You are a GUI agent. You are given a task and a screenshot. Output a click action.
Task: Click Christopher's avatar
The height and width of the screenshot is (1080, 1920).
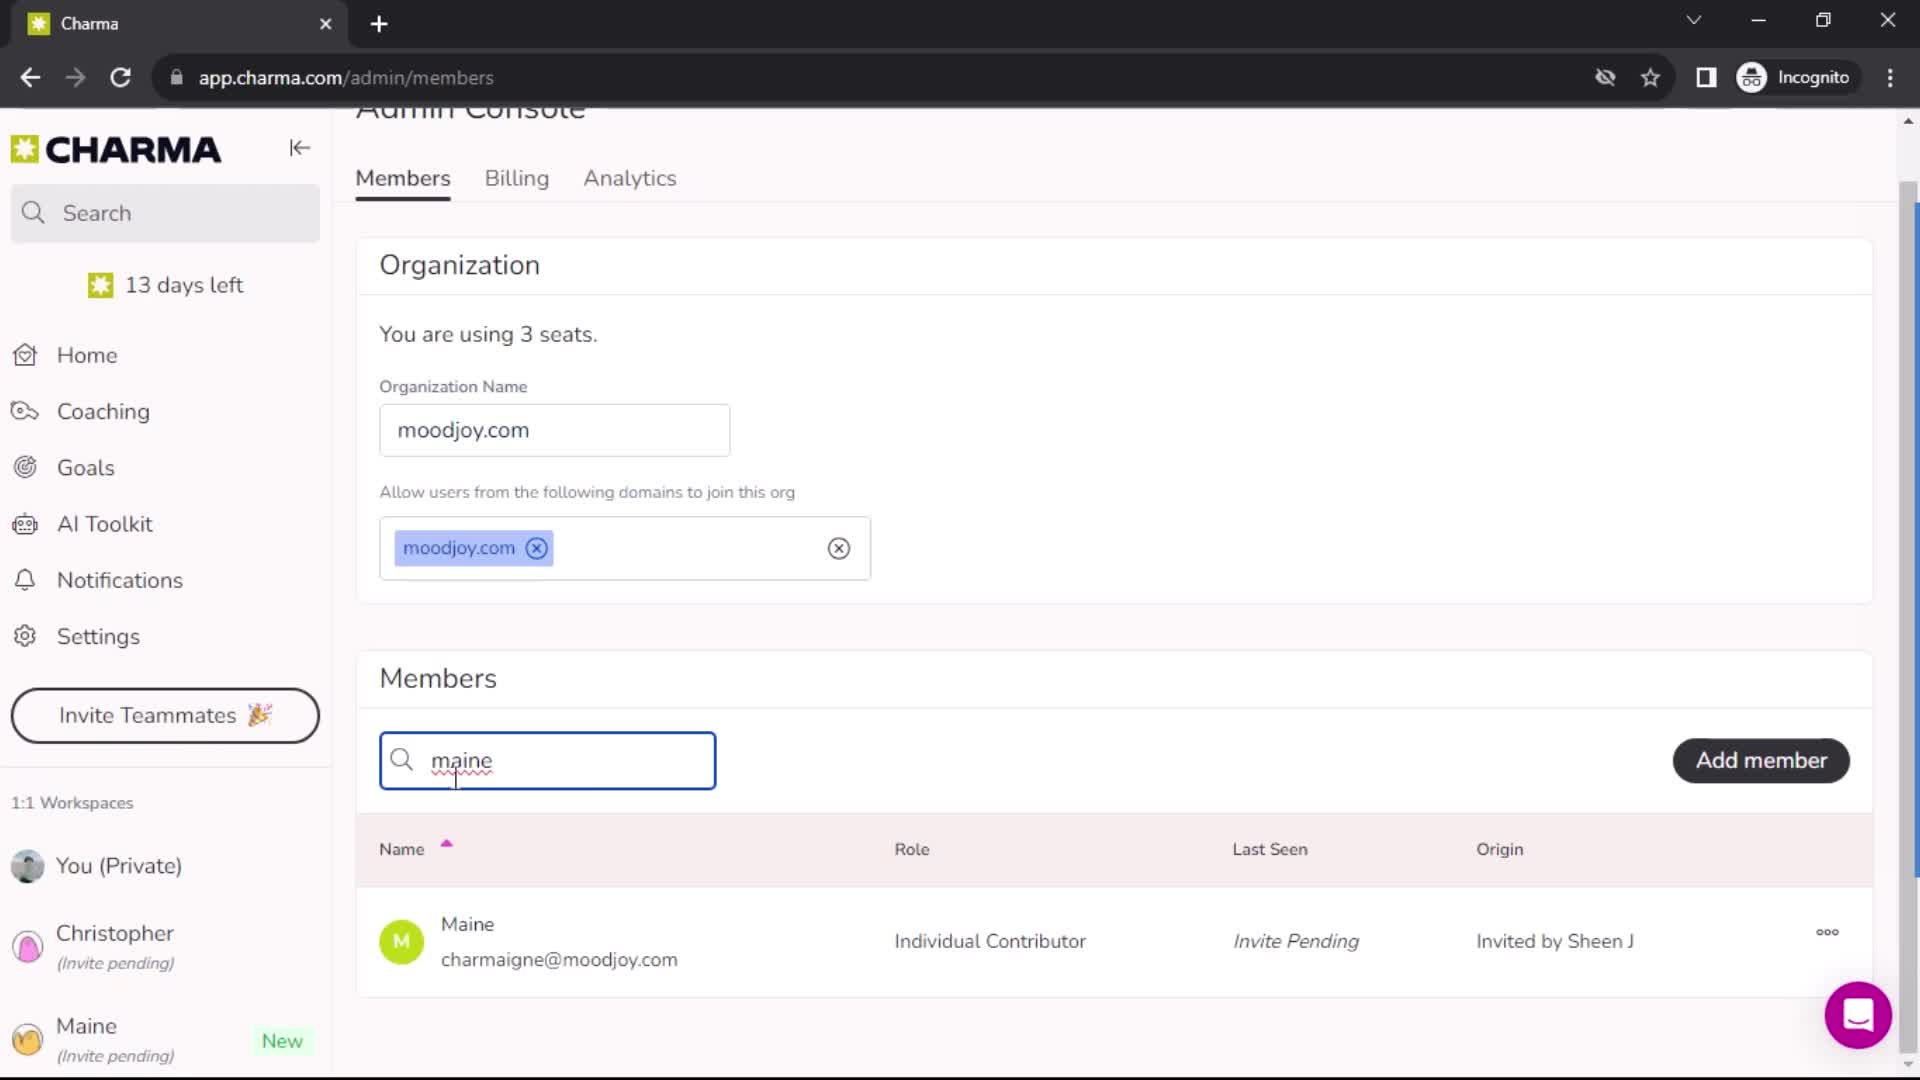[27, 946]
